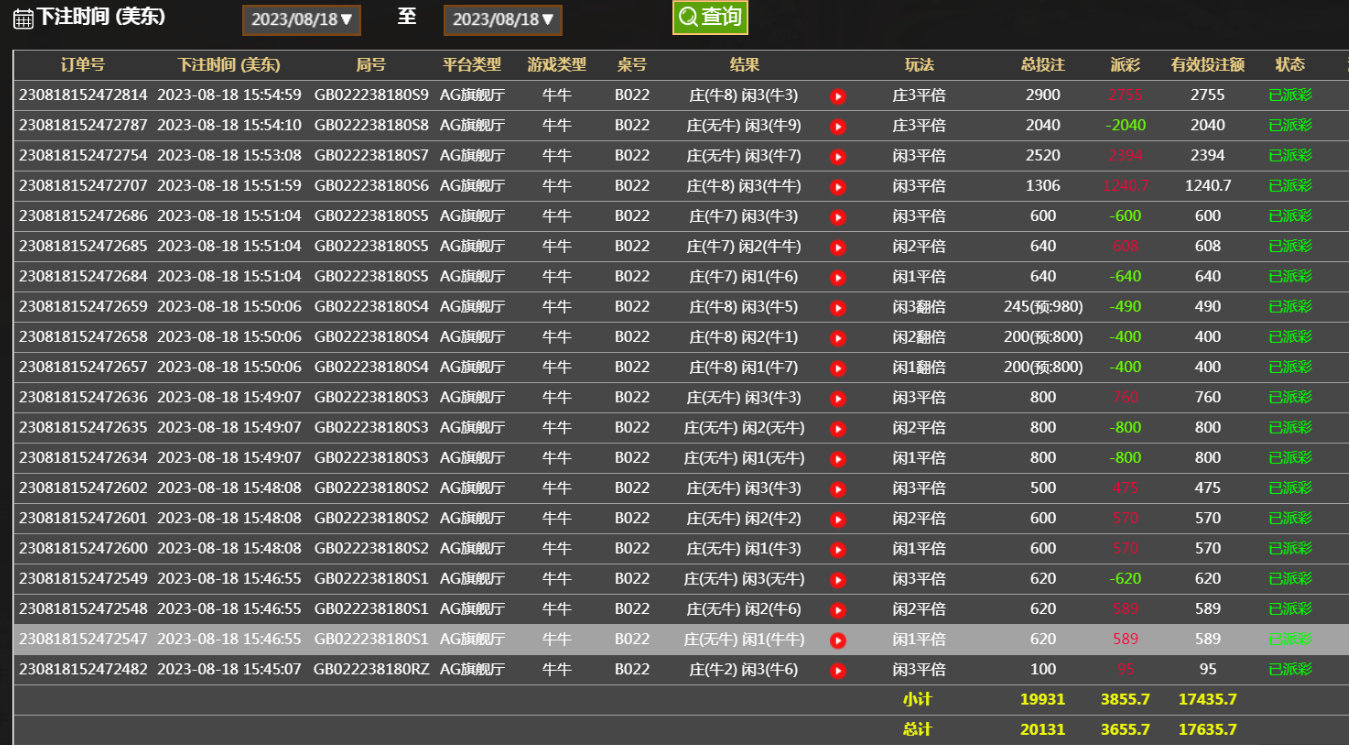
Task: Click replay icon for order 230818152472636
Action: coord(838,399)
